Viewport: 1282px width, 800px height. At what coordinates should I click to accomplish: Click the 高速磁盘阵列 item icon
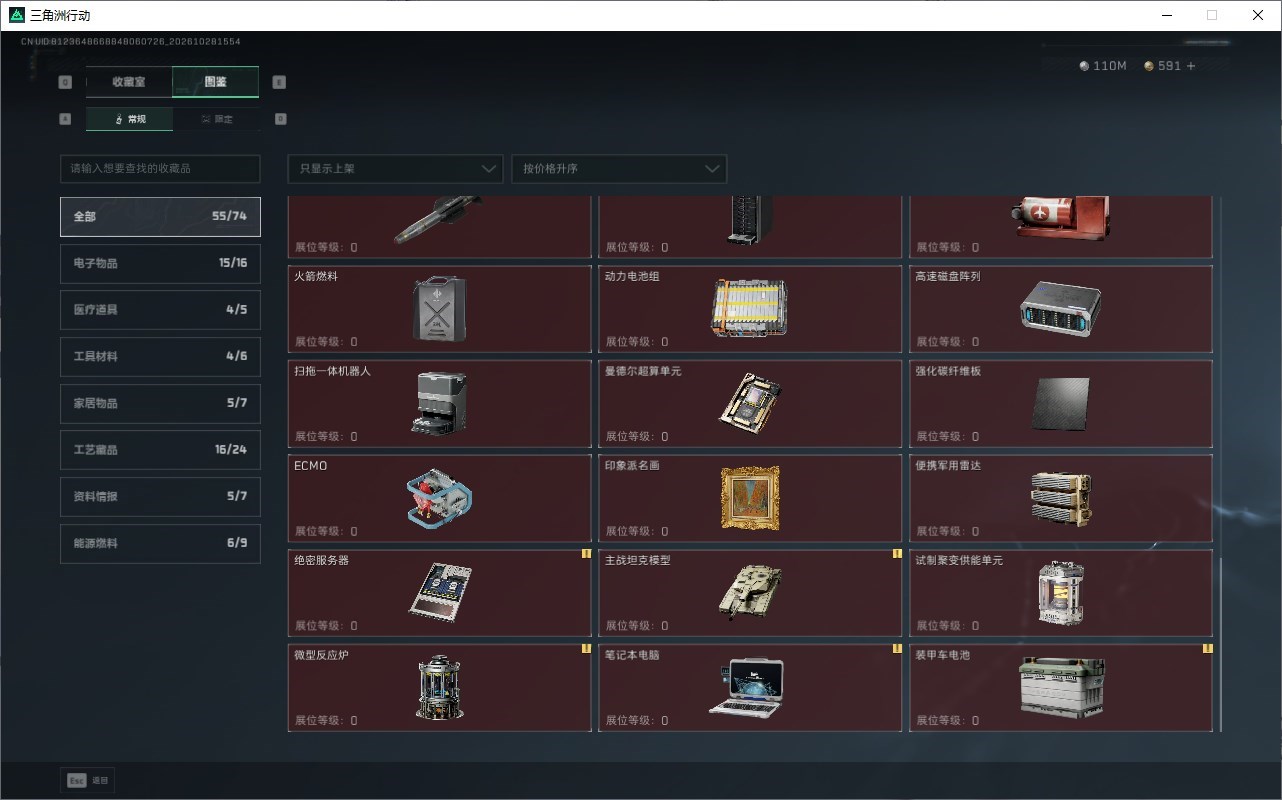tap(1060, 307)
